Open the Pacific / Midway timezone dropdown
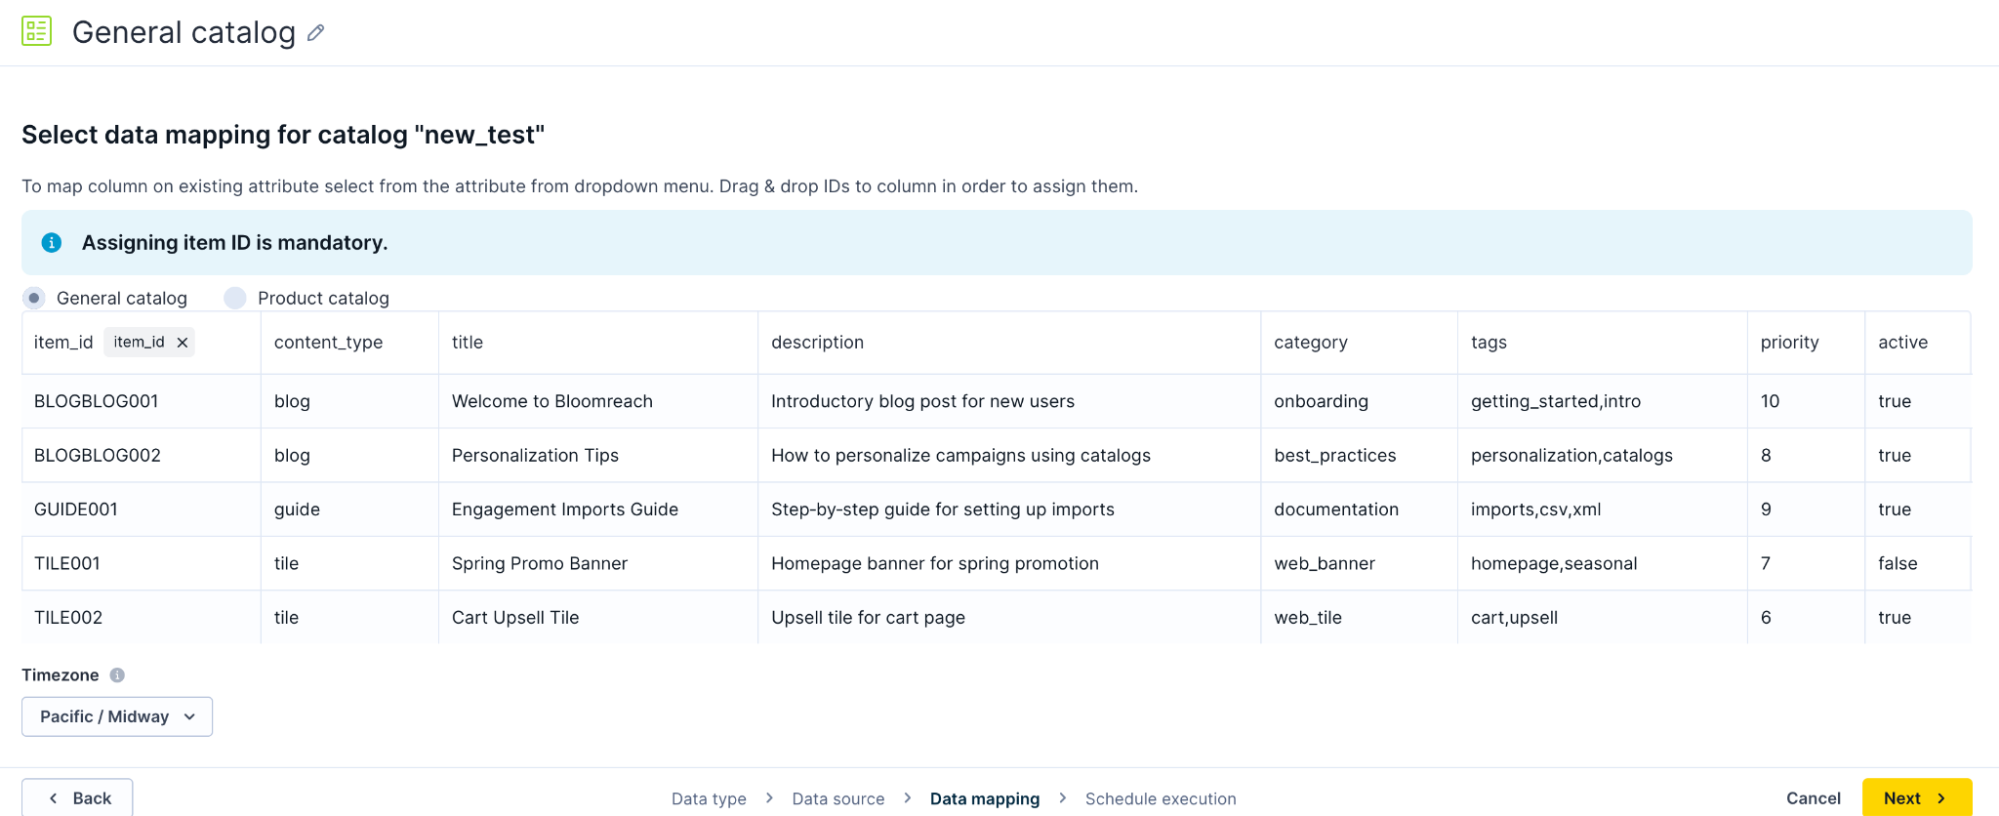This screenshot has height=816, width=1999. tap(117, 716)
